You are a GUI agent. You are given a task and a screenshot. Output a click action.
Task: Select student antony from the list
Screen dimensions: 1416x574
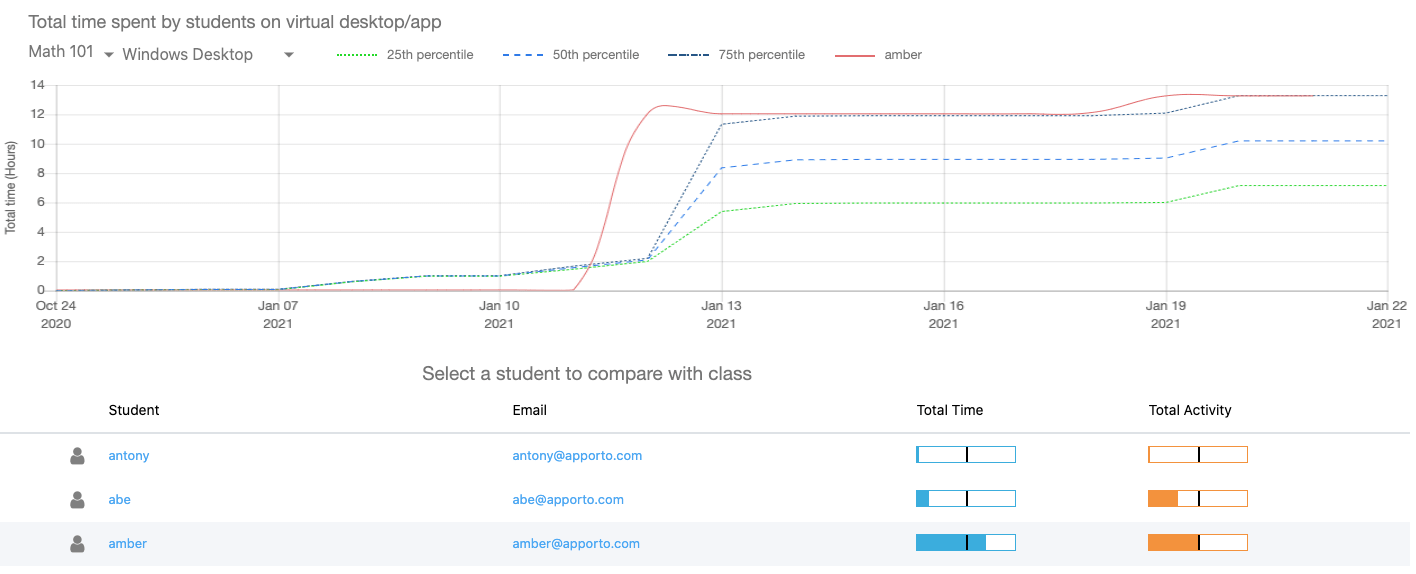coord(129,456)
